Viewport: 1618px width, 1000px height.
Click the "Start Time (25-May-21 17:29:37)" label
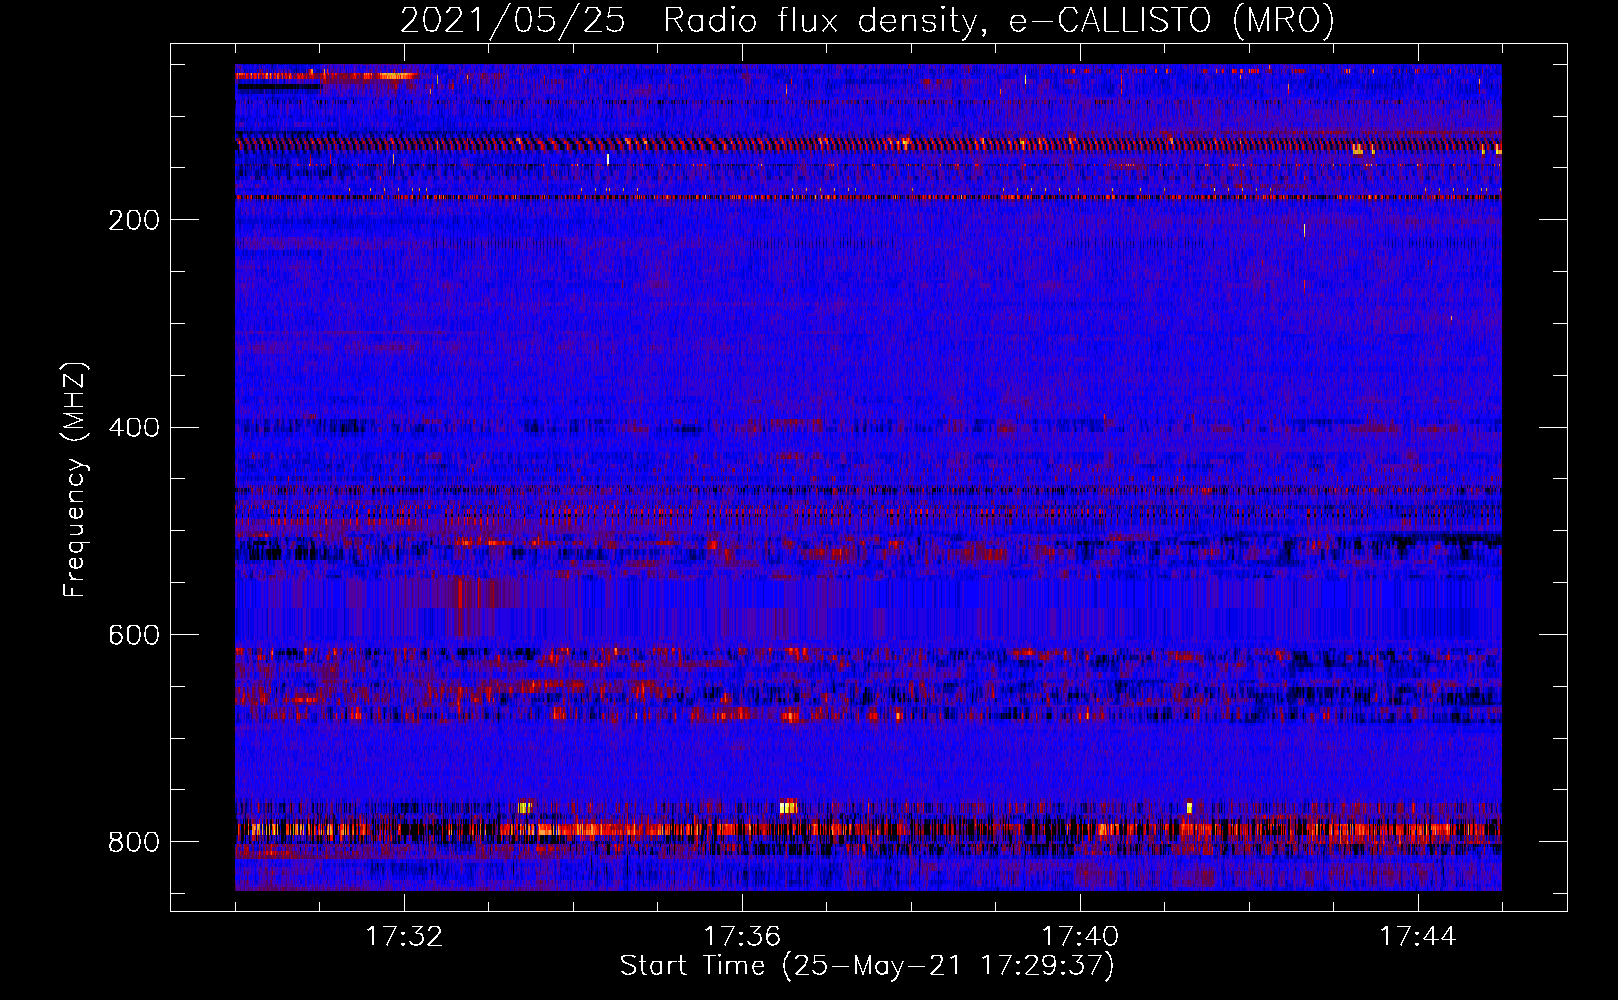pyautogui.click(x=867, y=966)
